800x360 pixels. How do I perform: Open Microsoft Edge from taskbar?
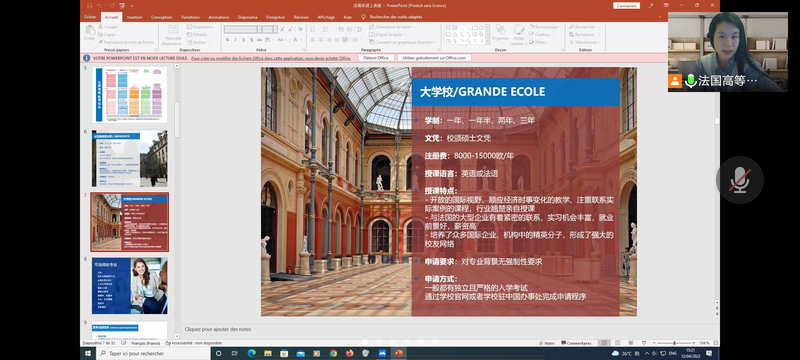pos(251,353)
